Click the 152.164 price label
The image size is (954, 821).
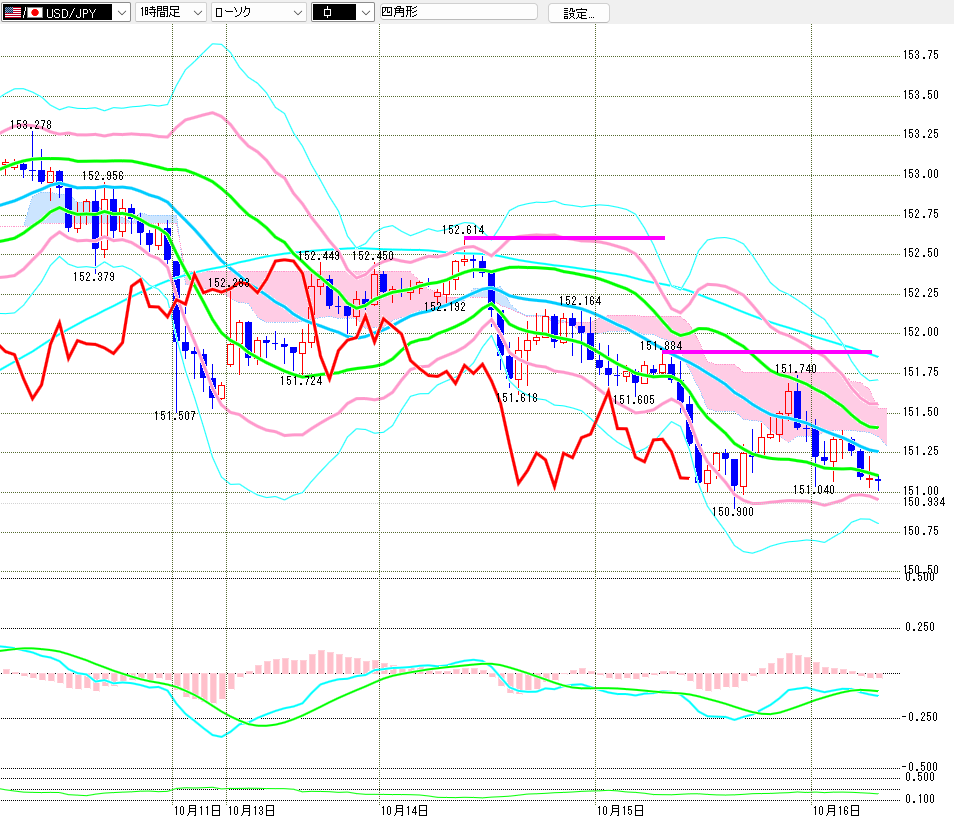580,300
